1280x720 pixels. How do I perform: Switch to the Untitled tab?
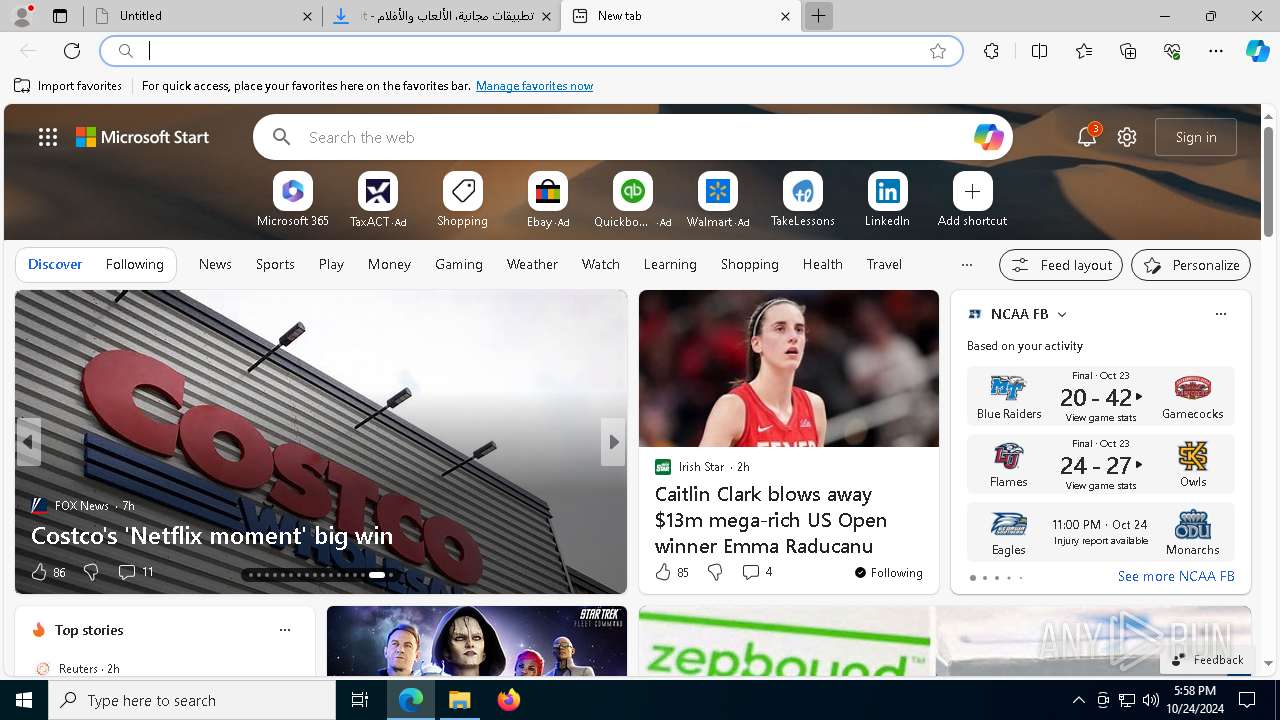tap(205, 16)
